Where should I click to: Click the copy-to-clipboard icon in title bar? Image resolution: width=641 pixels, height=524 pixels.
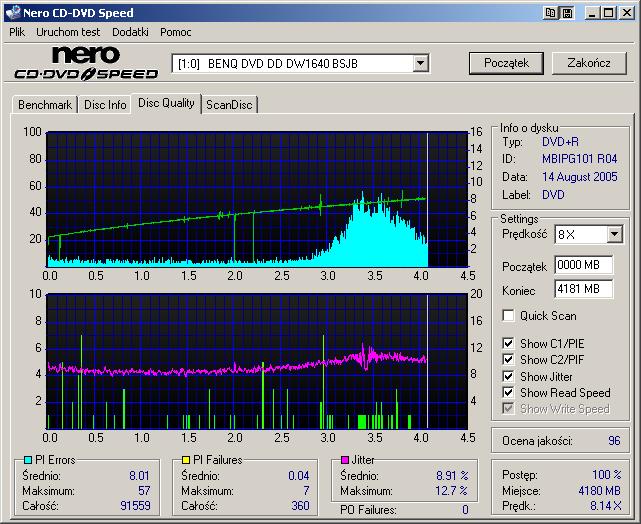[x=551, y=13]
